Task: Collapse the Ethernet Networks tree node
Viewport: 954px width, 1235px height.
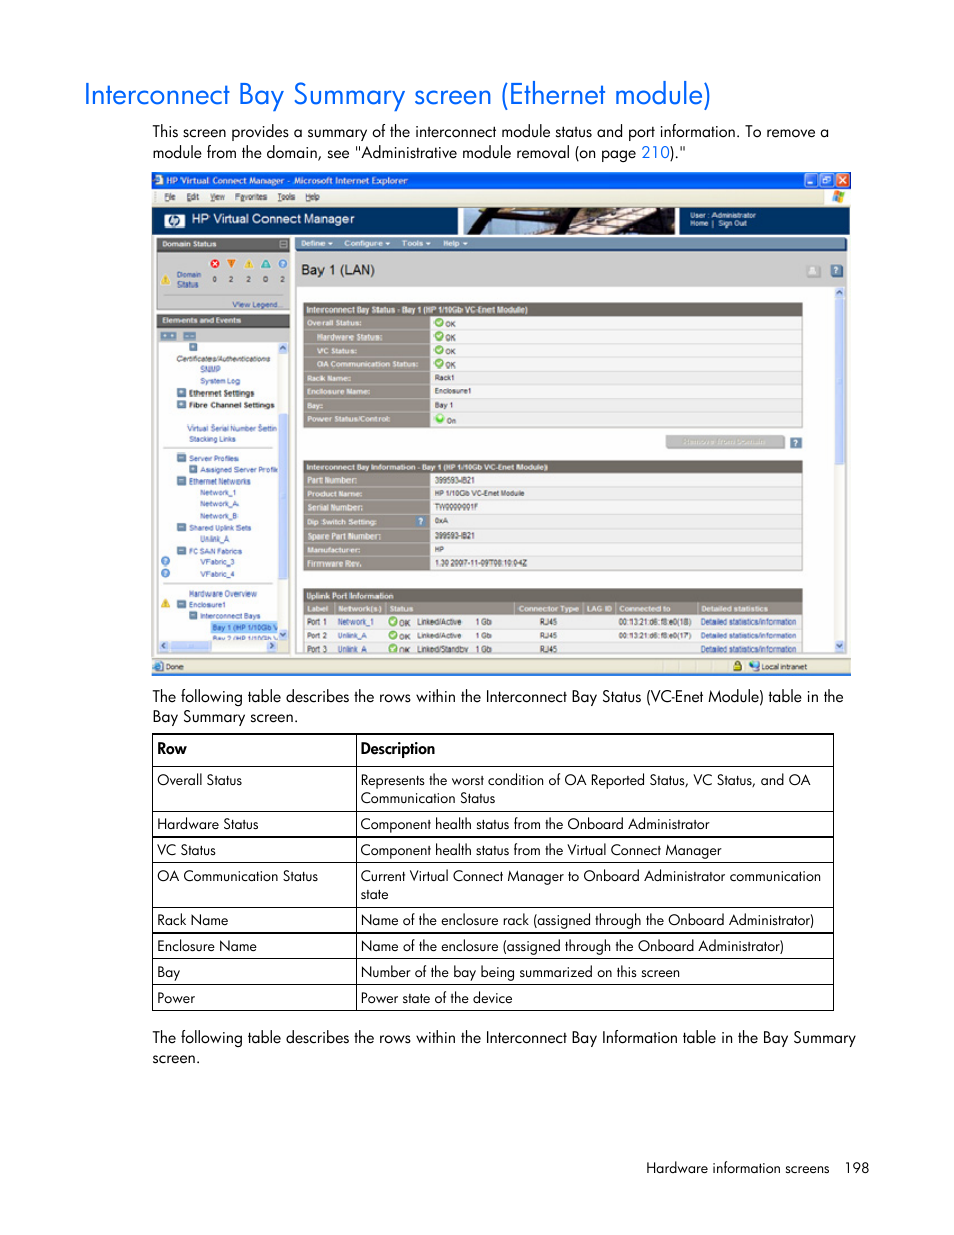Action: (x=182, y=481)
